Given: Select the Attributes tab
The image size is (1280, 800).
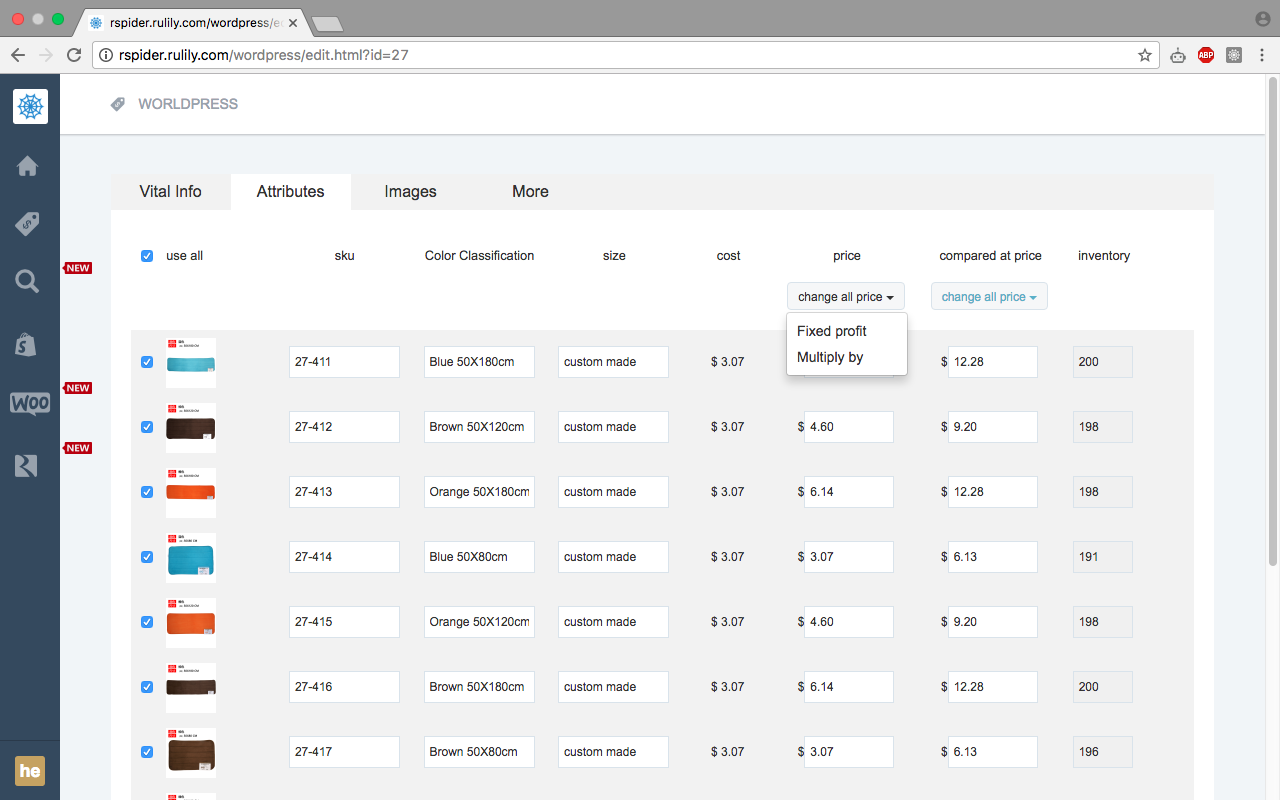Looking at the screenshot, I should pyautogui.click(x=290, y=192).
